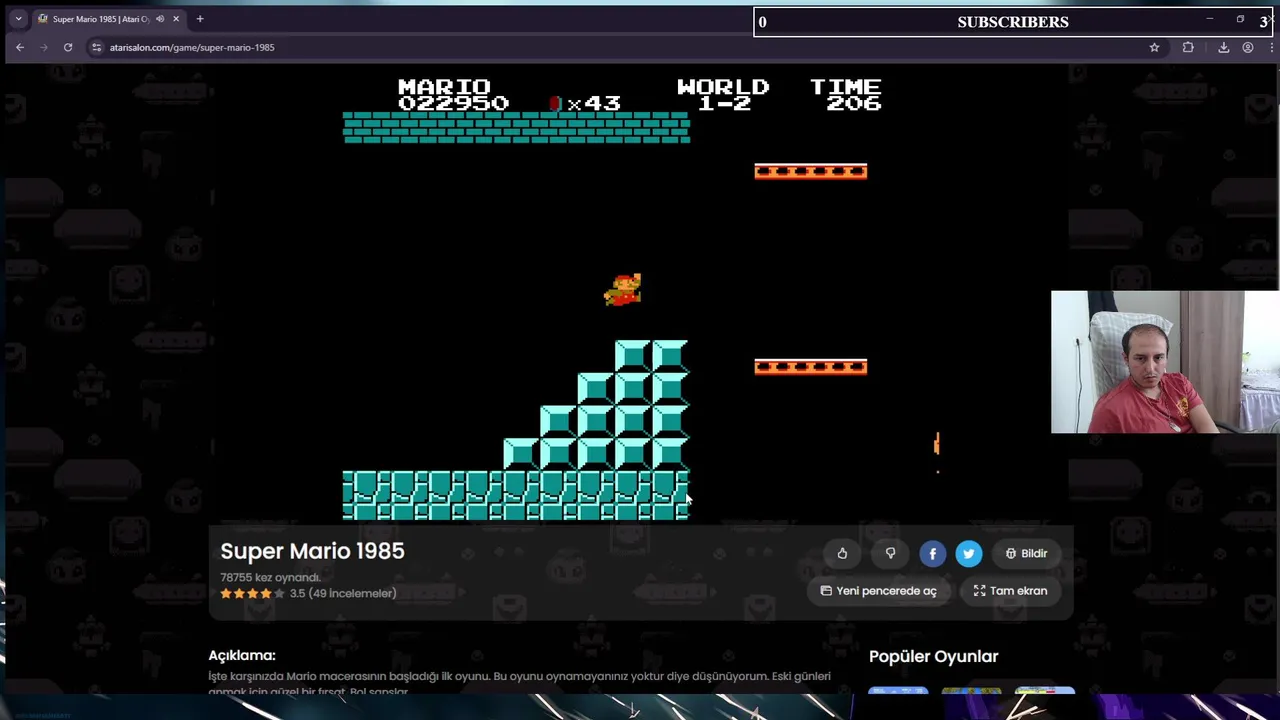View site information icon in address bar
This screenshot has width=1280, height=720.
(x=97, y=47)
